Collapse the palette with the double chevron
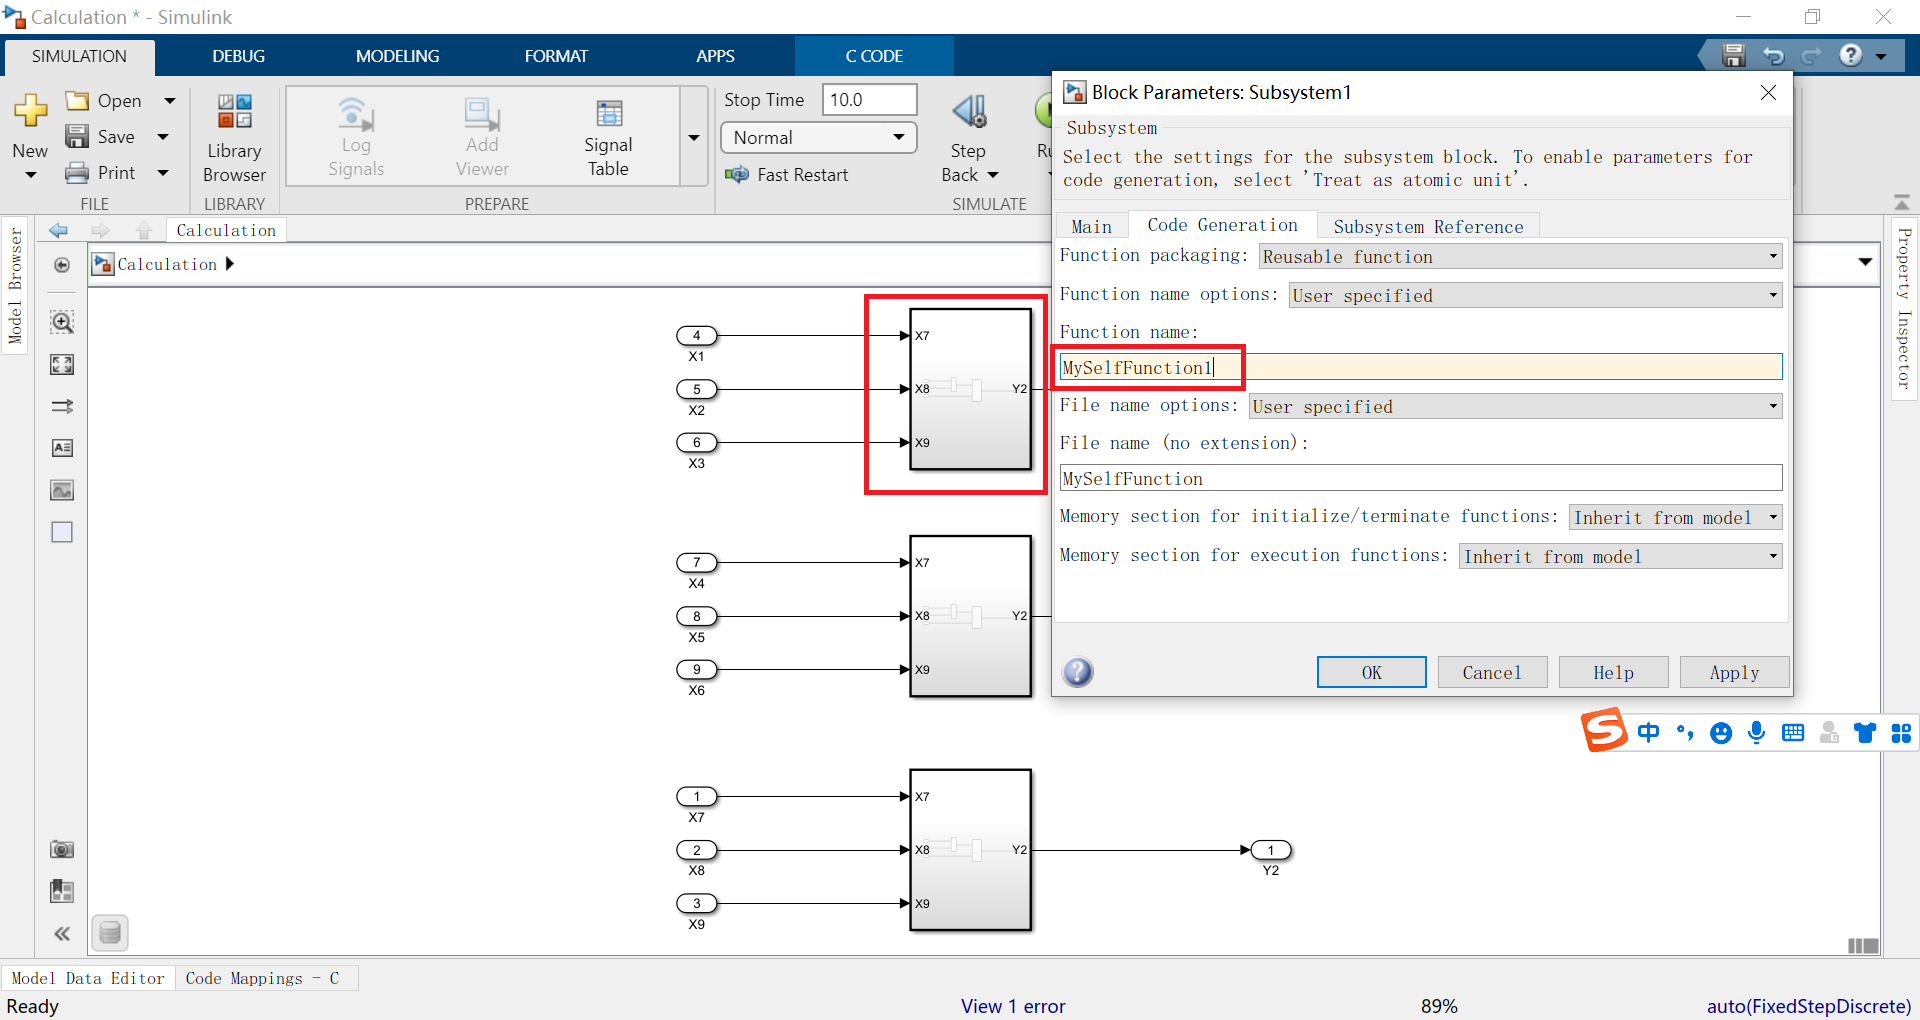Viewport: 1920px width, 1020px height. point(62,933)
